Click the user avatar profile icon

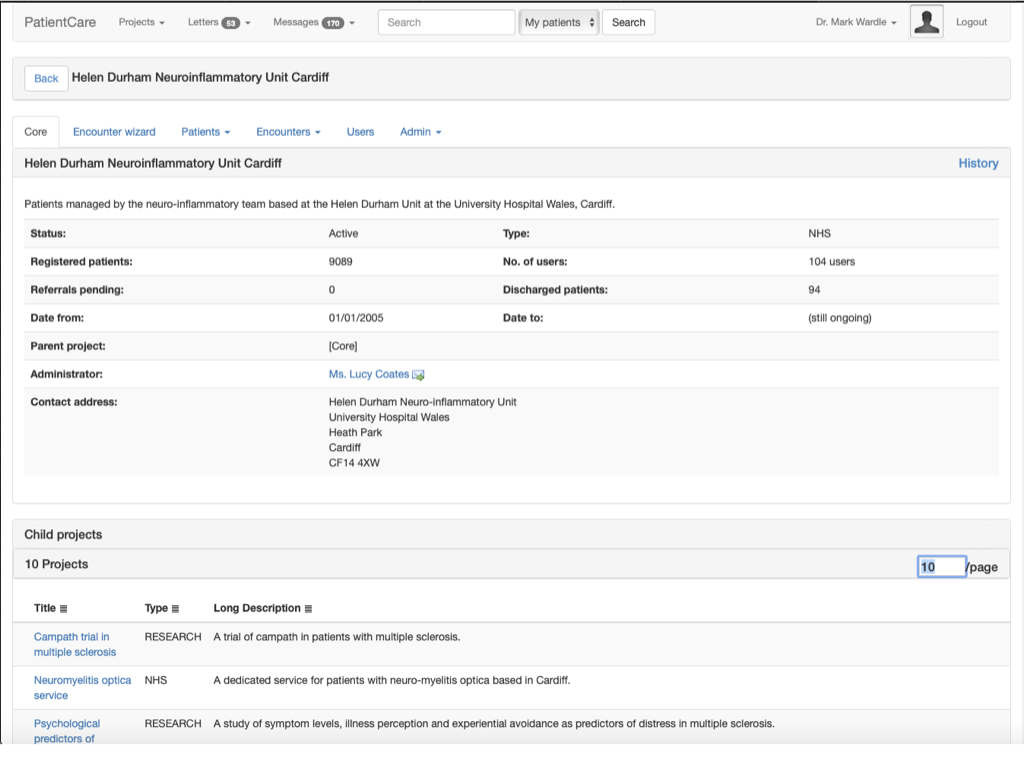[926, 22]
